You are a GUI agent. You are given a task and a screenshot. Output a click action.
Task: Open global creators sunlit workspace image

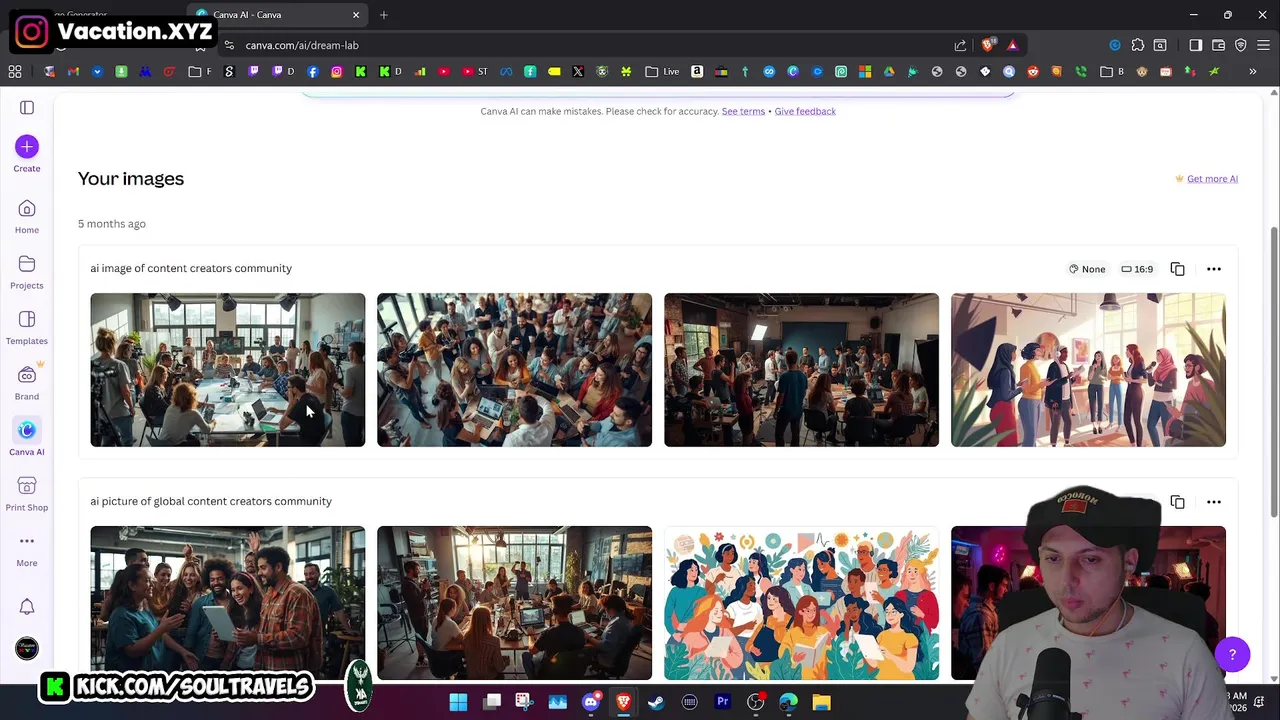514,603
